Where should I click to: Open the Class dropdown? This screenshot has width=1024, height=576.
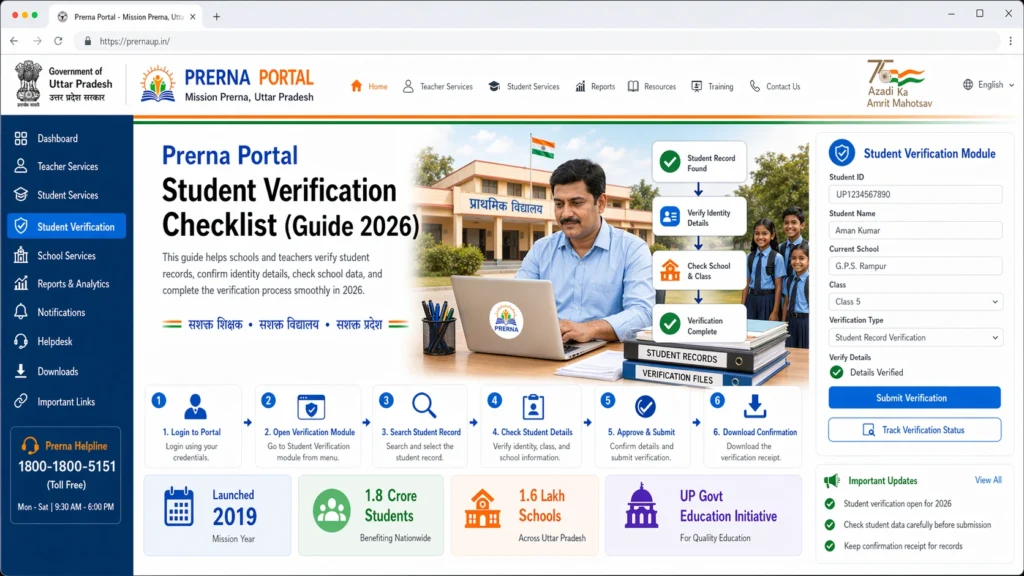click(x=915, y=302)
